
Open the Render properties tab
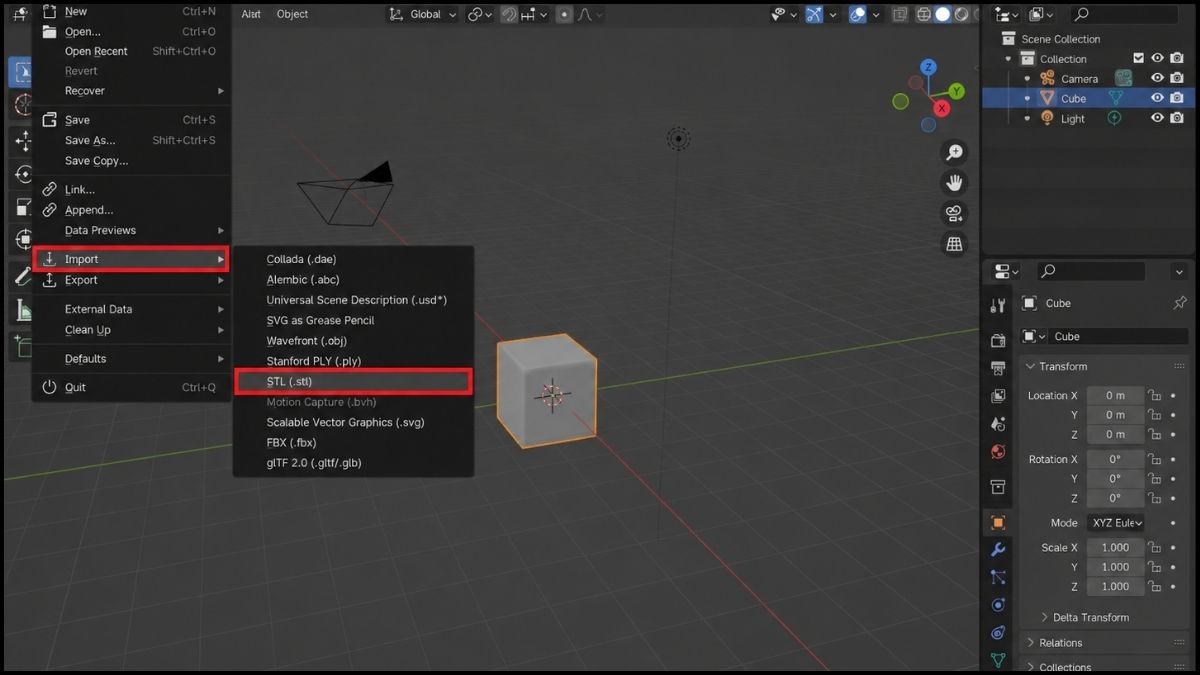click(x=997, y=341)
